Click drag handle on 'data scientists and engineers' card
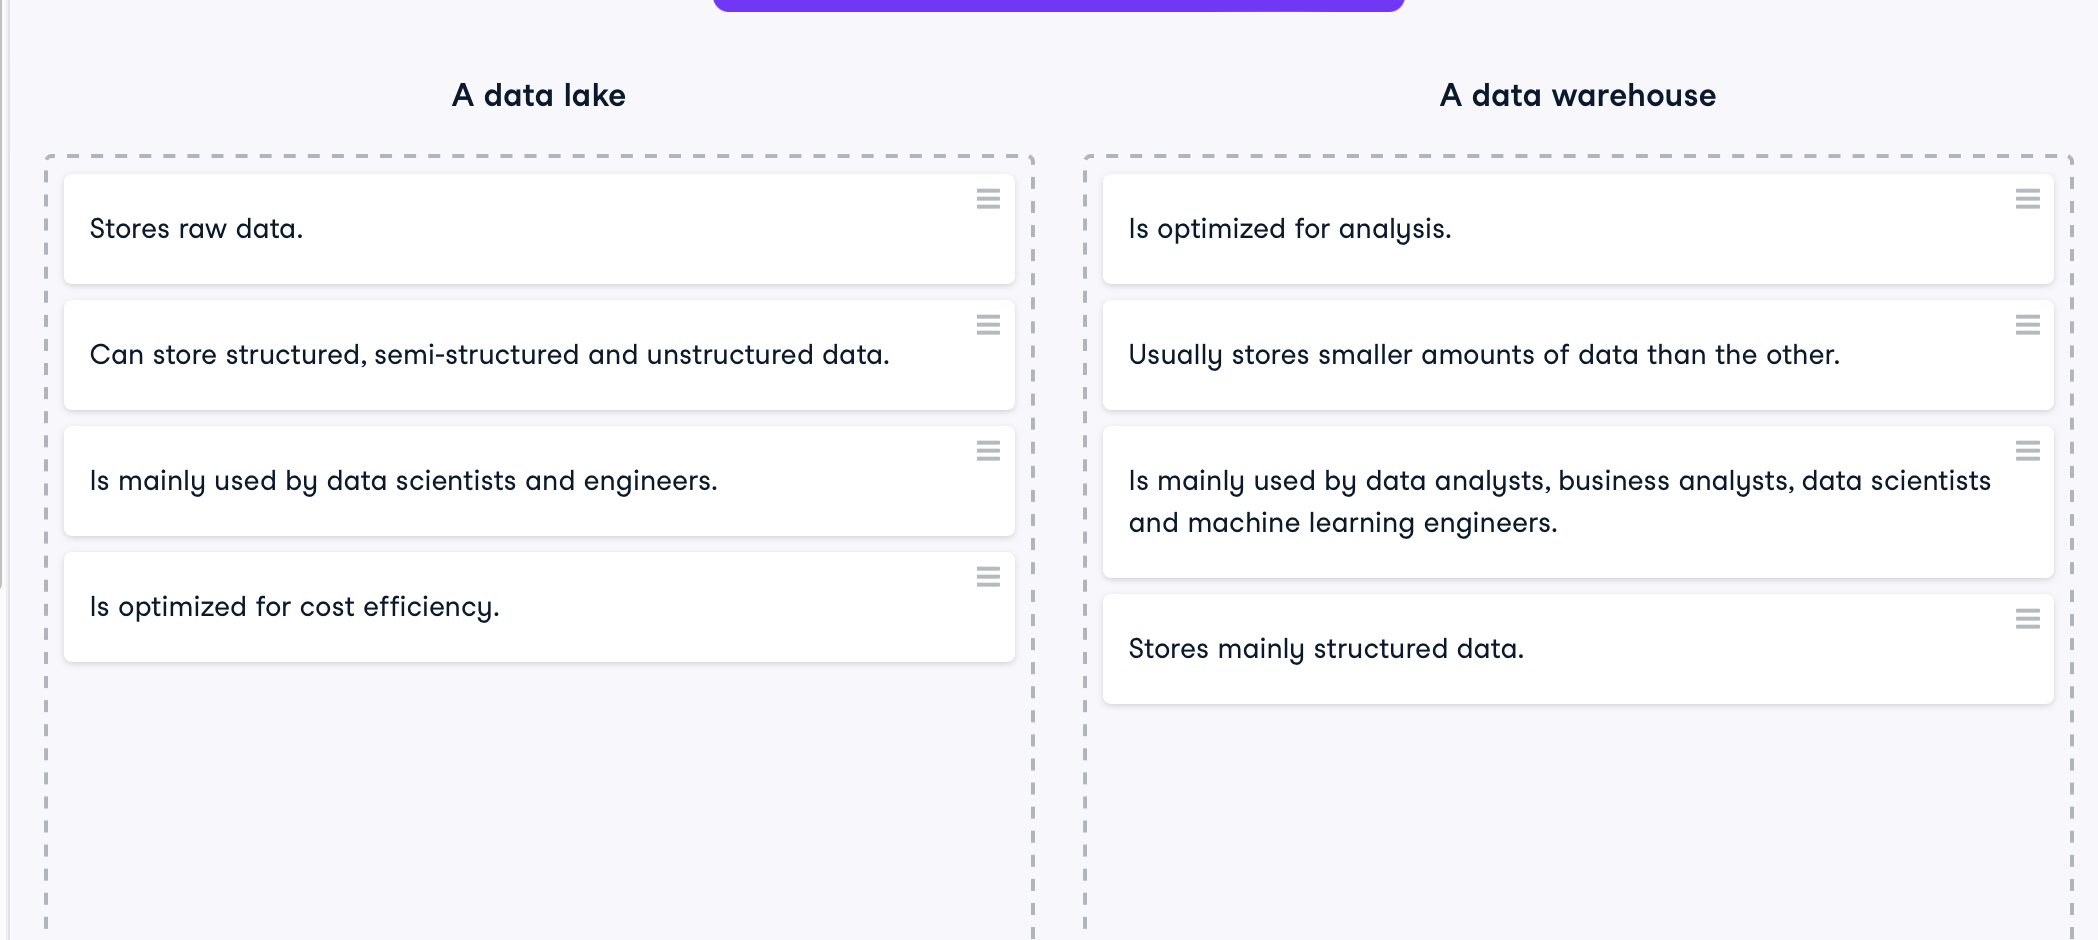Viewport: 2098px width, 940px height. (x=988, y=451)
